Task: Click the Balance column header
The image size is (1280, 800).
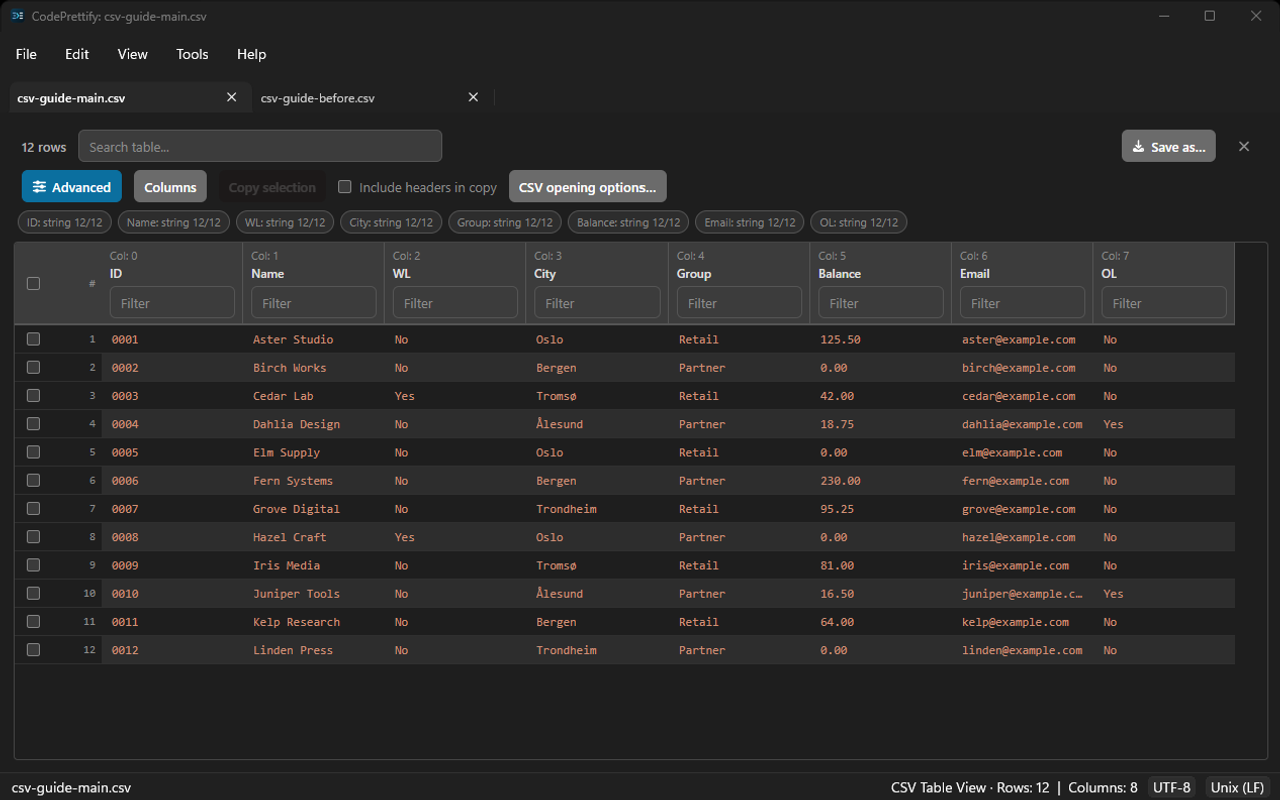Action: (839, 273)
